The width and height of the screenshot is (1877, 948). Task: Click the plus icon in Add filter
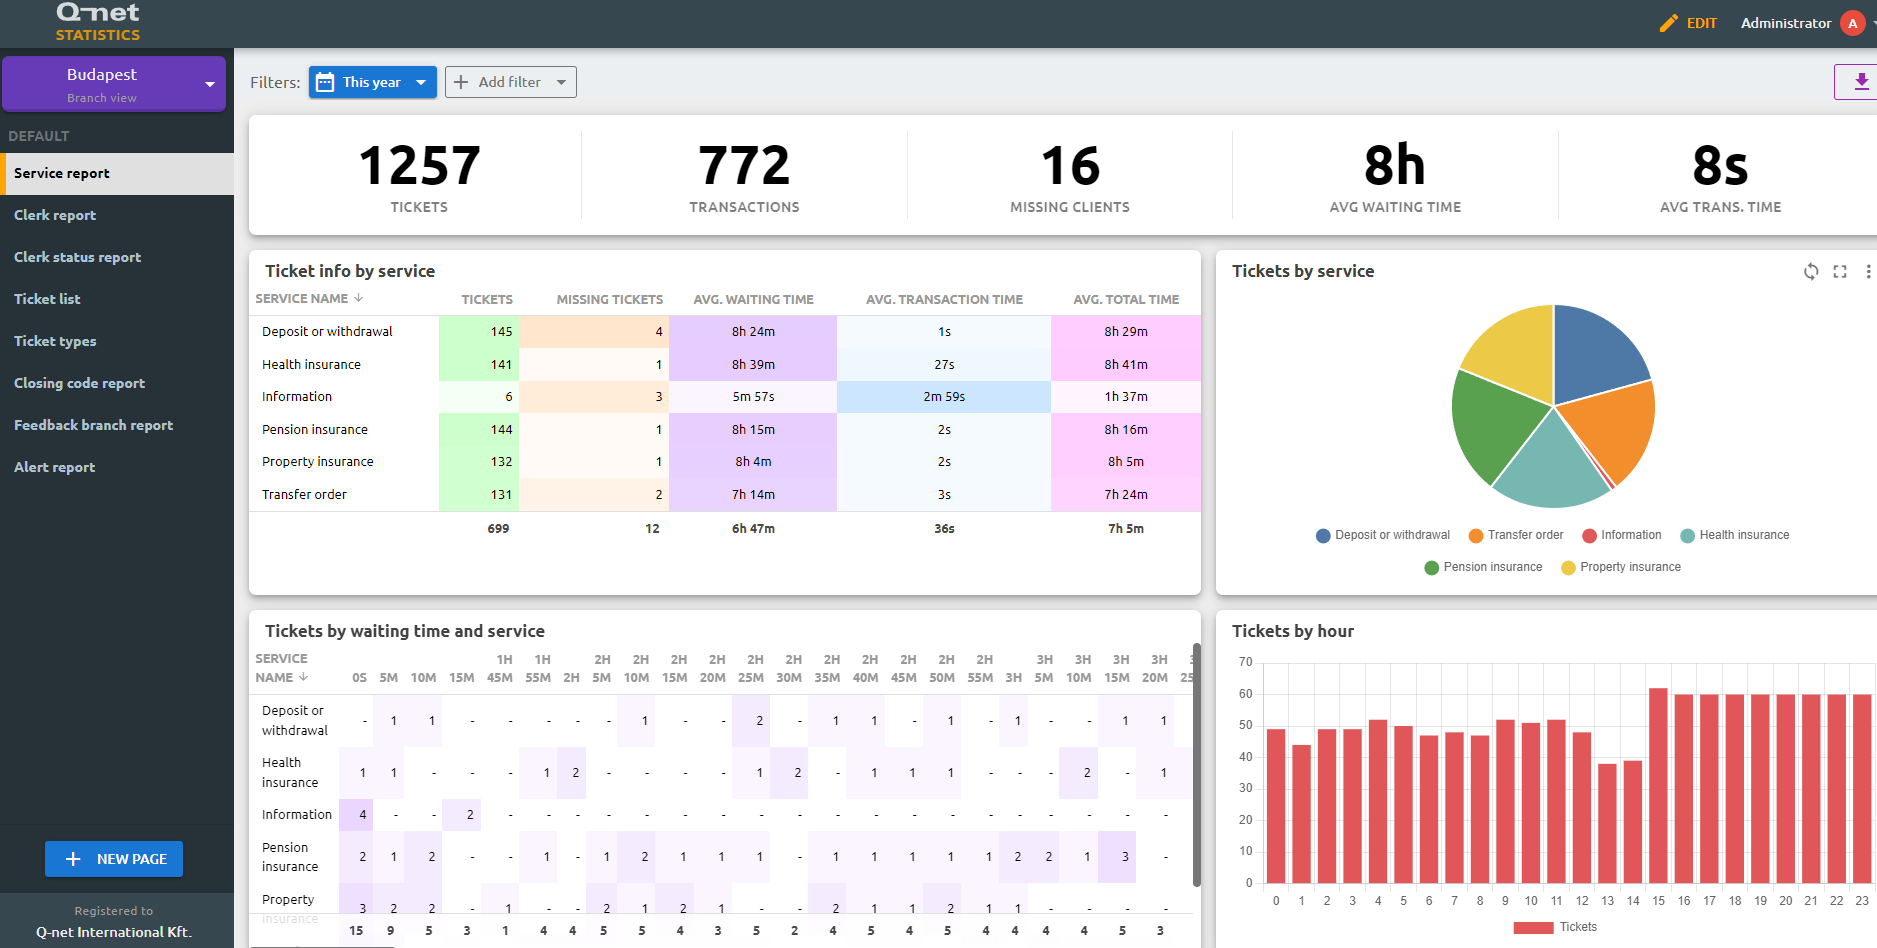tap(461, 82)
